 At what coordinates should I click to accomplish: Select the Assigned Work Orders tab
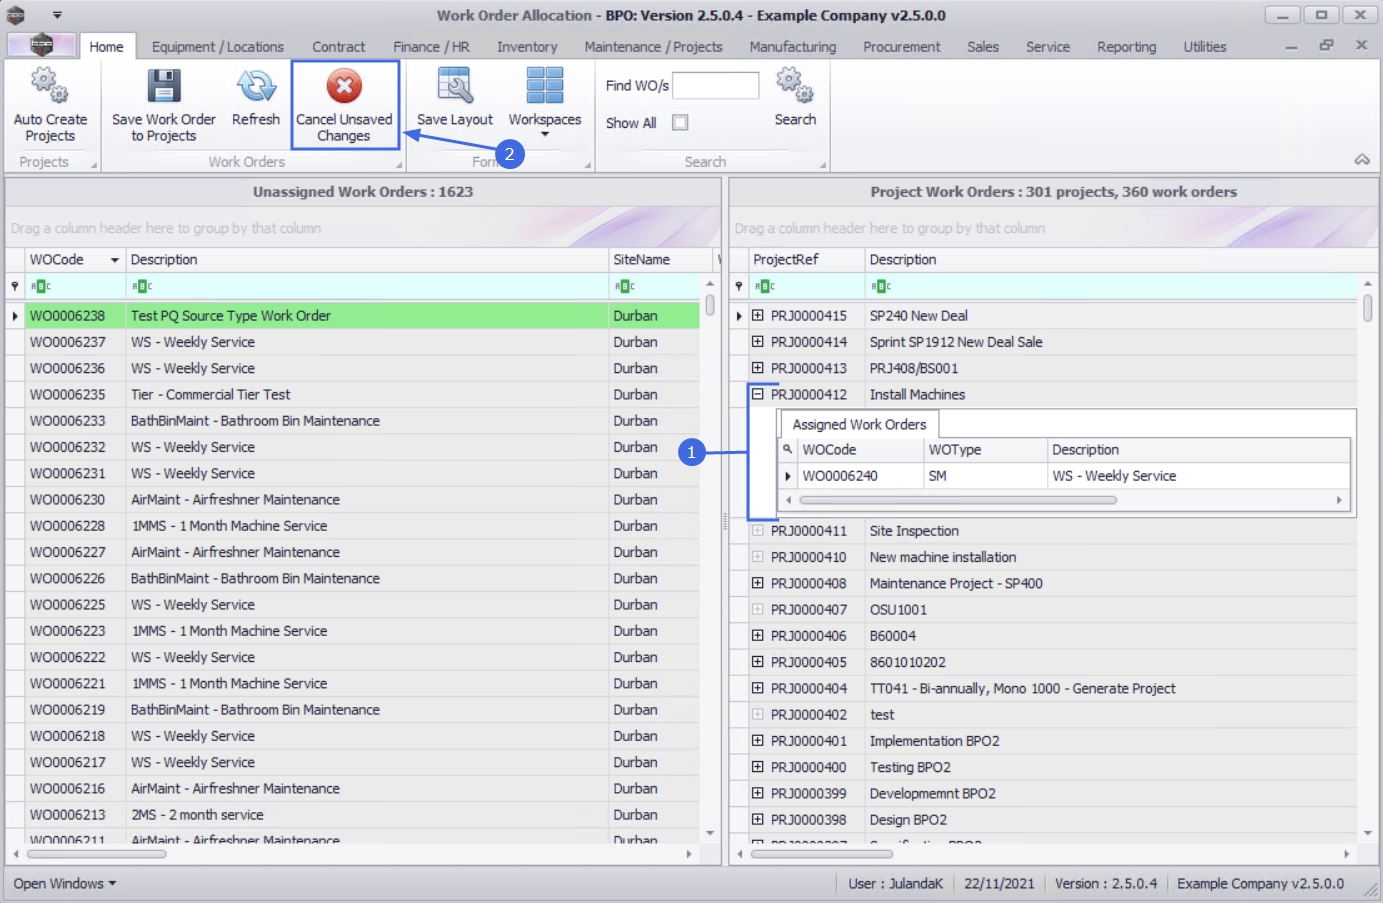[x=859, y=424]
